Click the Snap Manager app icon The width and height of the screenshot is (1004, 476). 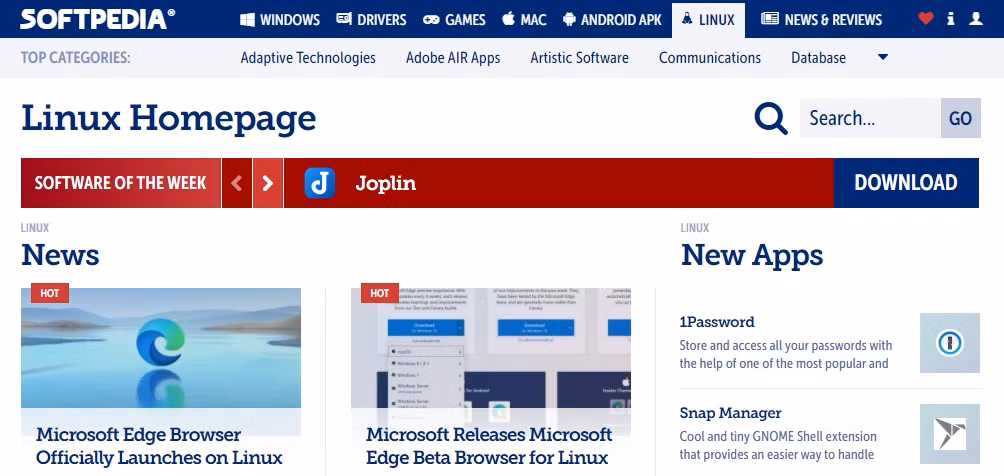(950, 434)
